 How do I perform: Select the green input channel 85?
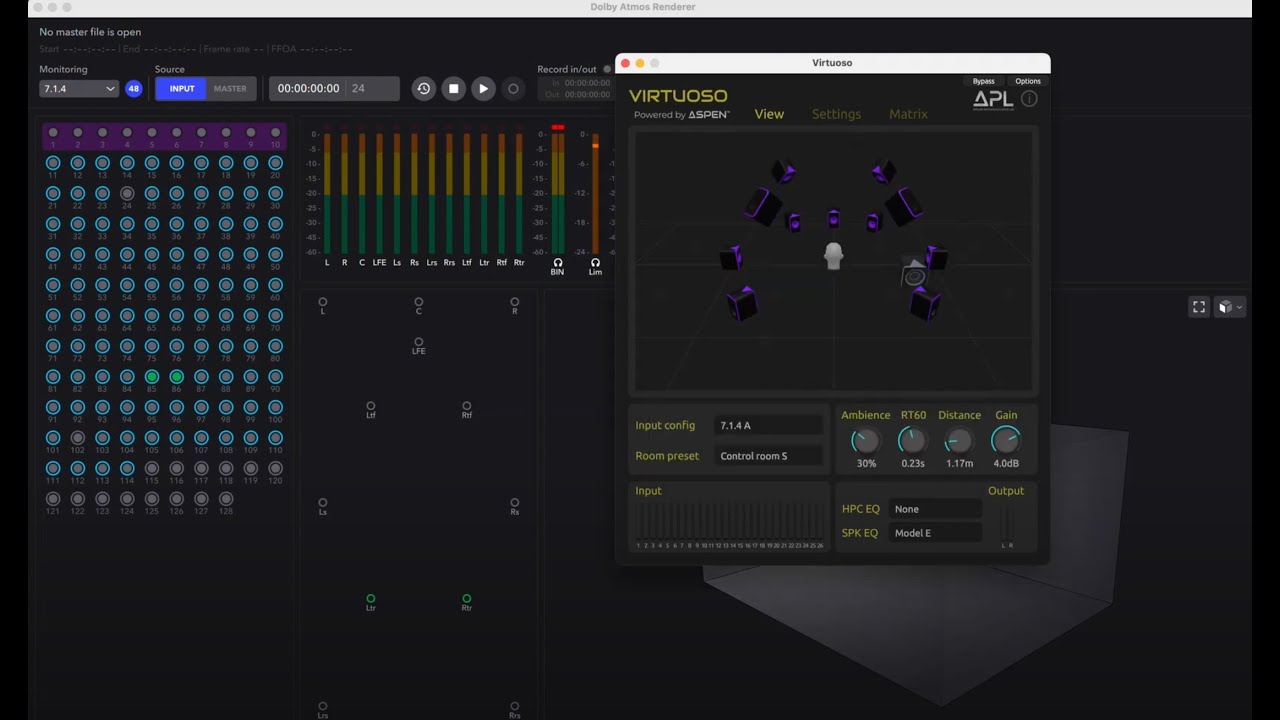152,377
